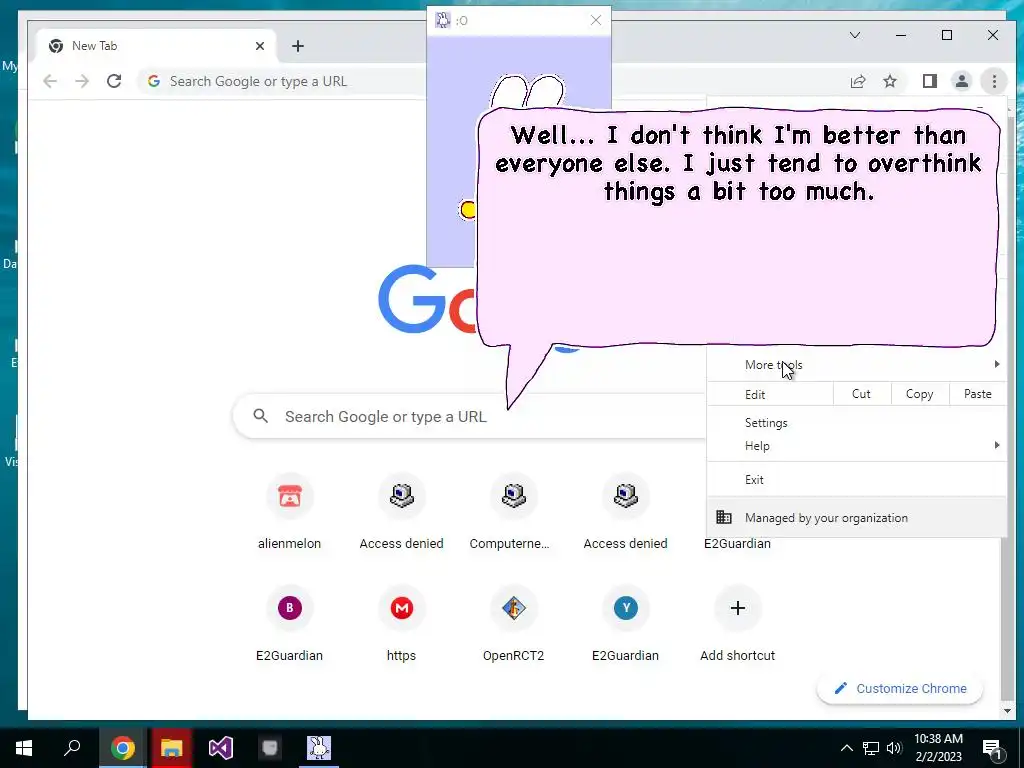Select the New Tab tab
The width and height of the screenshot is (1024, 768).
(155, 46)
